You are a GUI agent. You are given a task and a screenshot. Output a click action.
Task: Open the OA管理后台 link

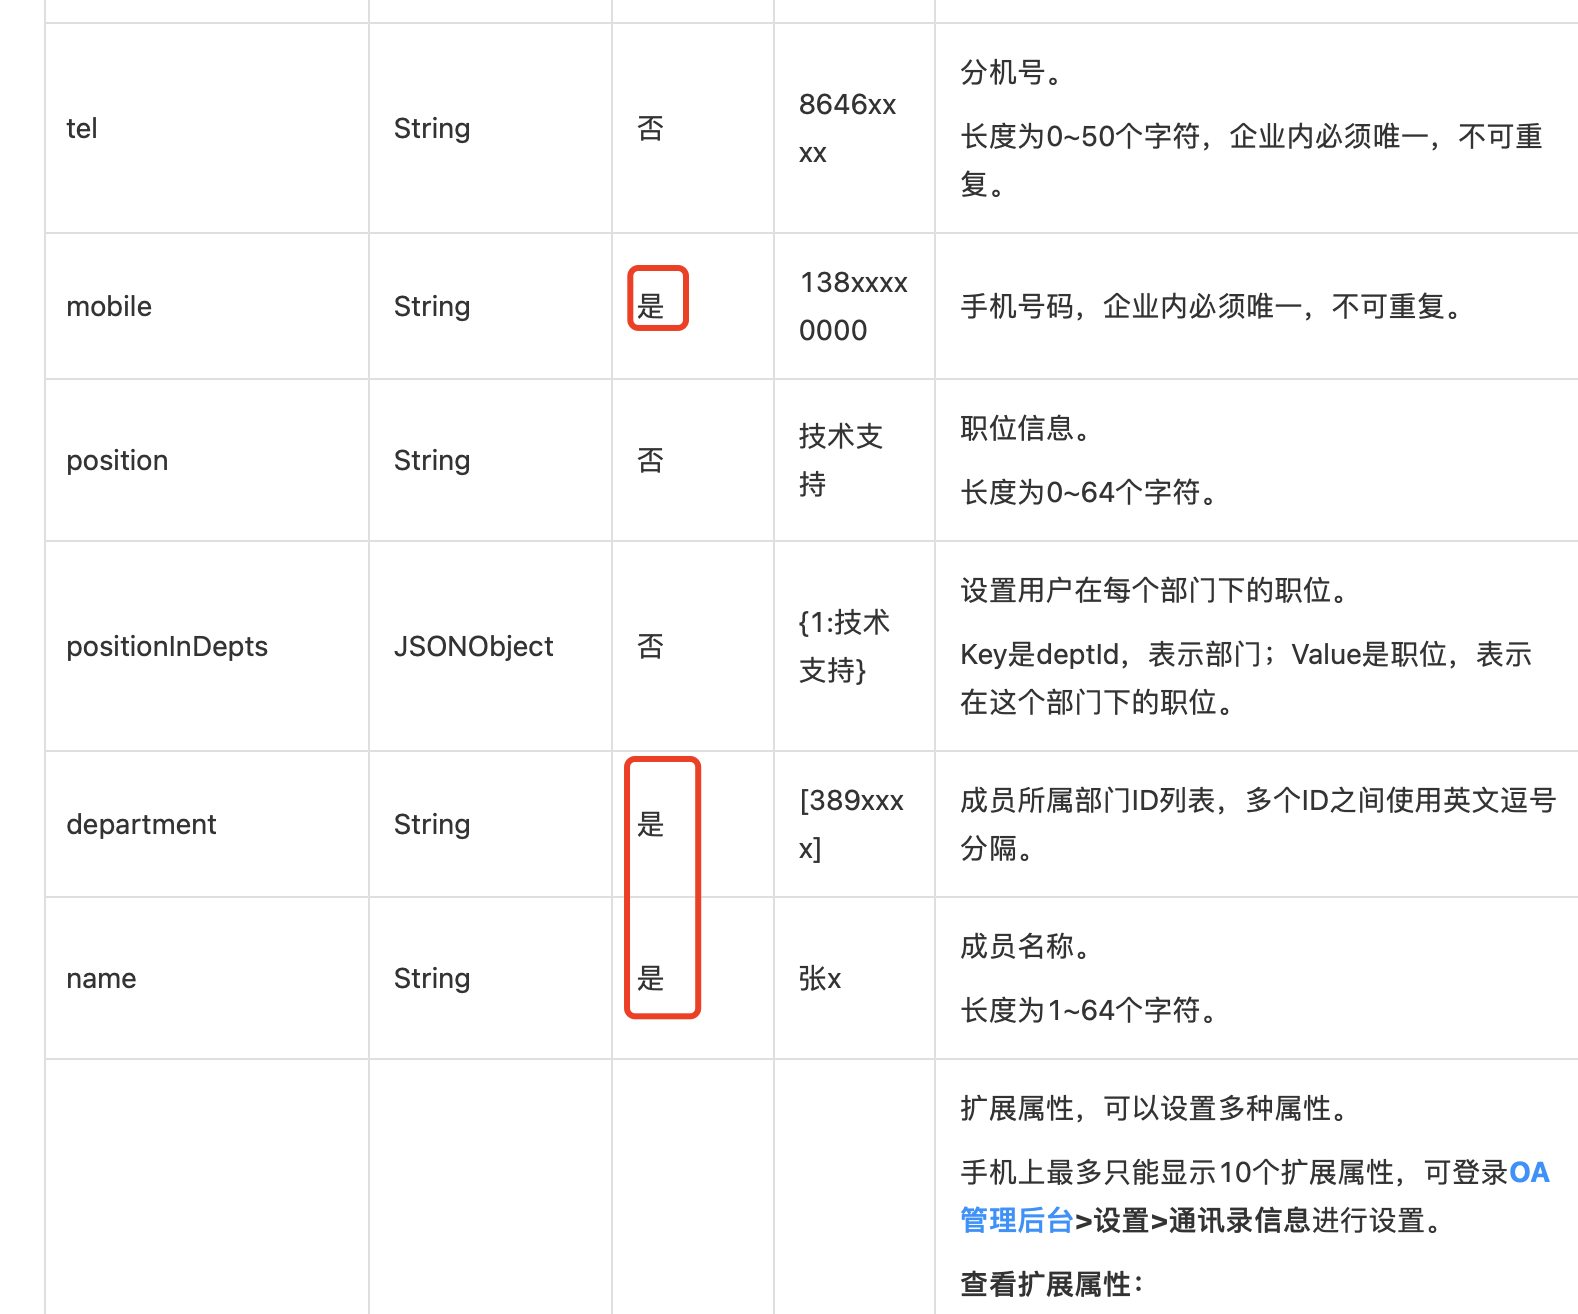1255,1196
